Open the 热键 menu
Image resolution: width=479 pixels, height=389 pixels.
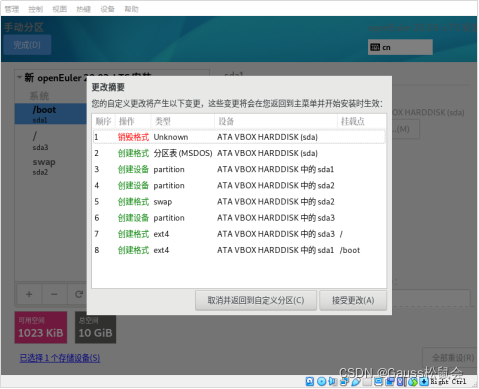[84, 9]
